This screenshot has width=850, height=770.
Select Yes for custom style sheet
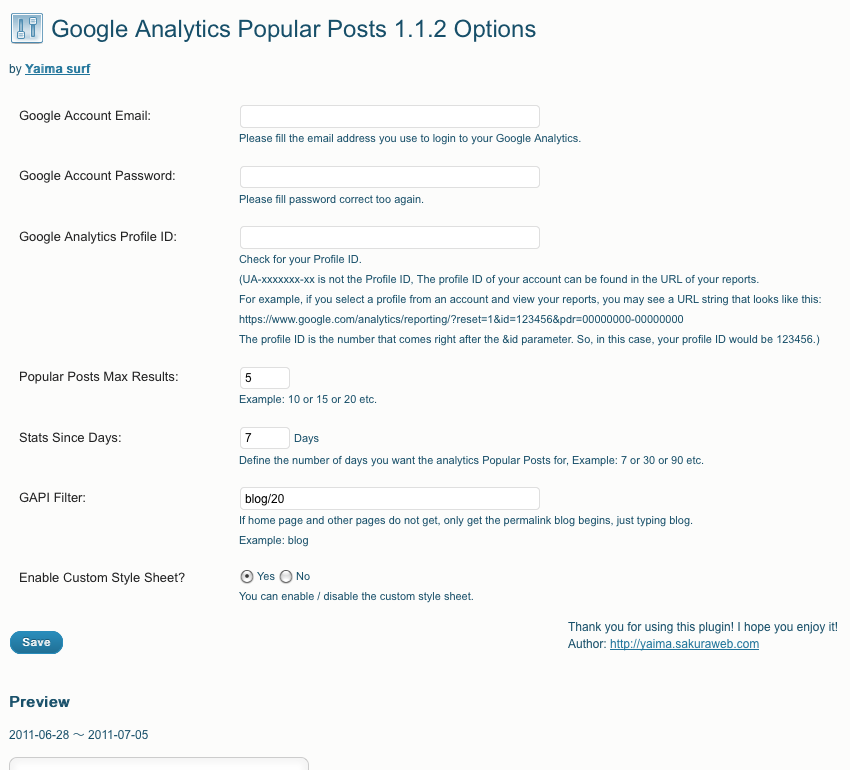tap(247, 576)
